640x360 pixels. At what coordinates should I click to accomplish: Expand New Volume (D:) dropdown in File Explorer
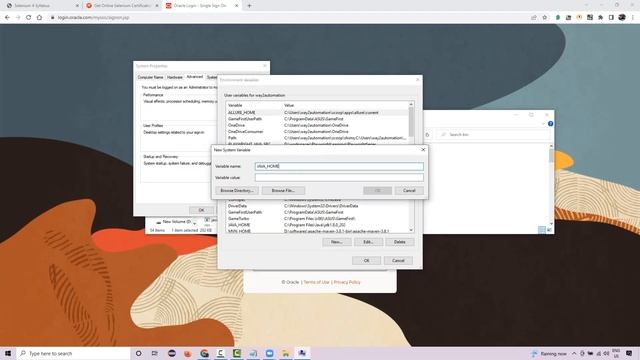[x=195, y=222]
